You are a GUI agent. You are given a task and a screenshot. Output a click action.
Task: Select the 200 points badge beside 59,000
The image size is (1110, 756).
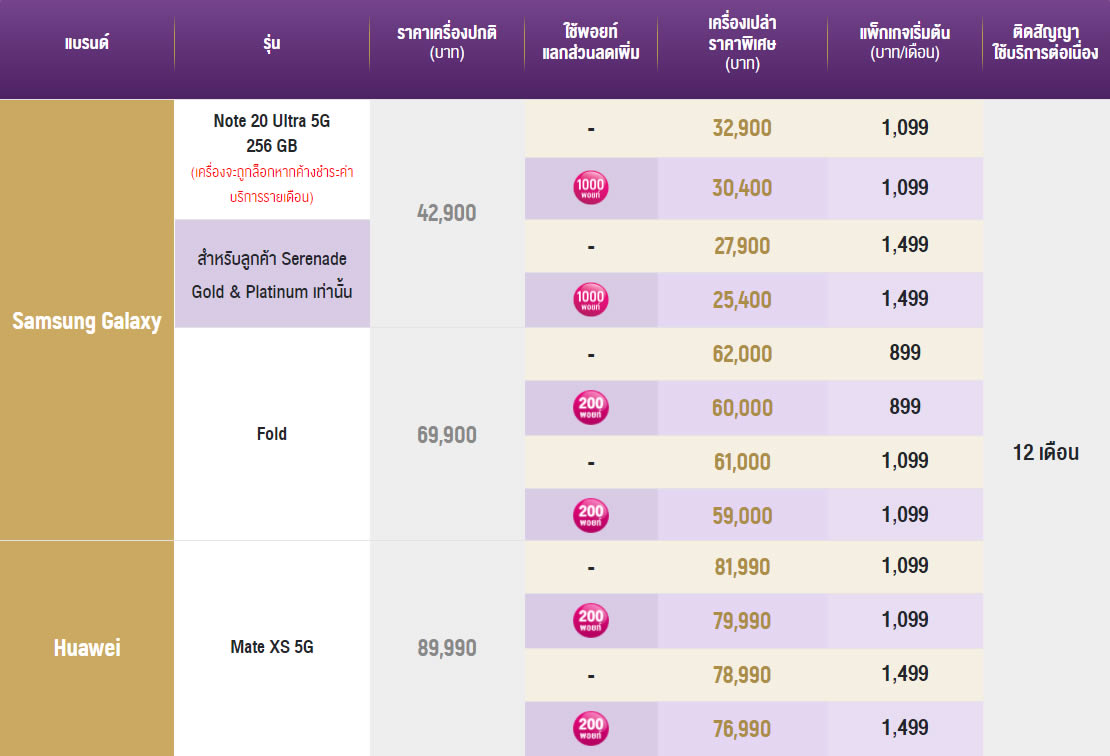click(591, 515)
